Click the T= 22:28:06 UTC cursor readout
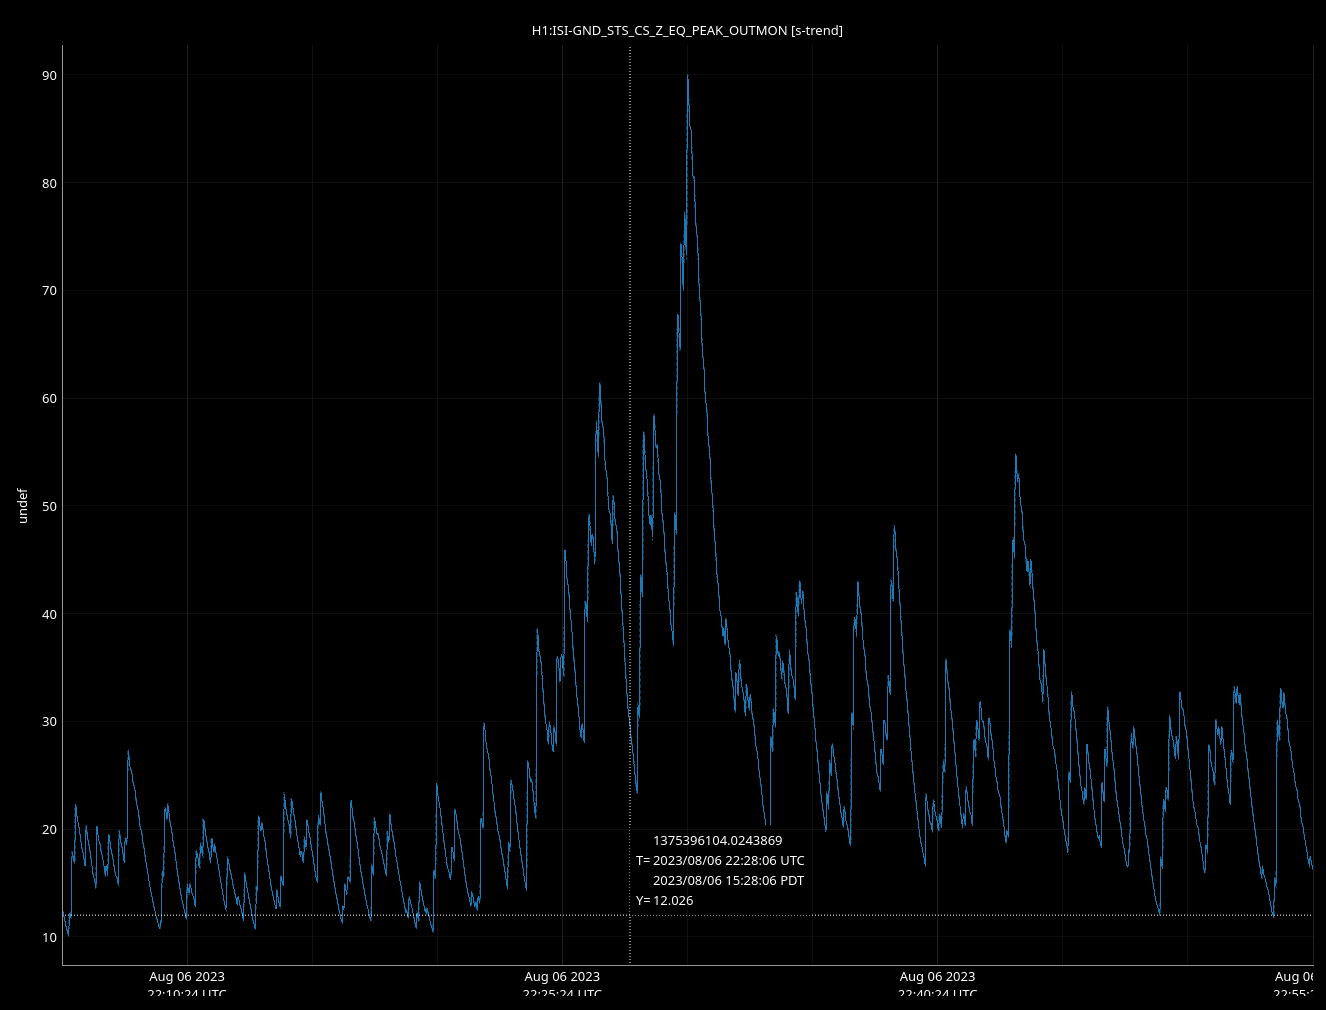This screenshot has height=1010, width=1326. (x=720, y=861)
